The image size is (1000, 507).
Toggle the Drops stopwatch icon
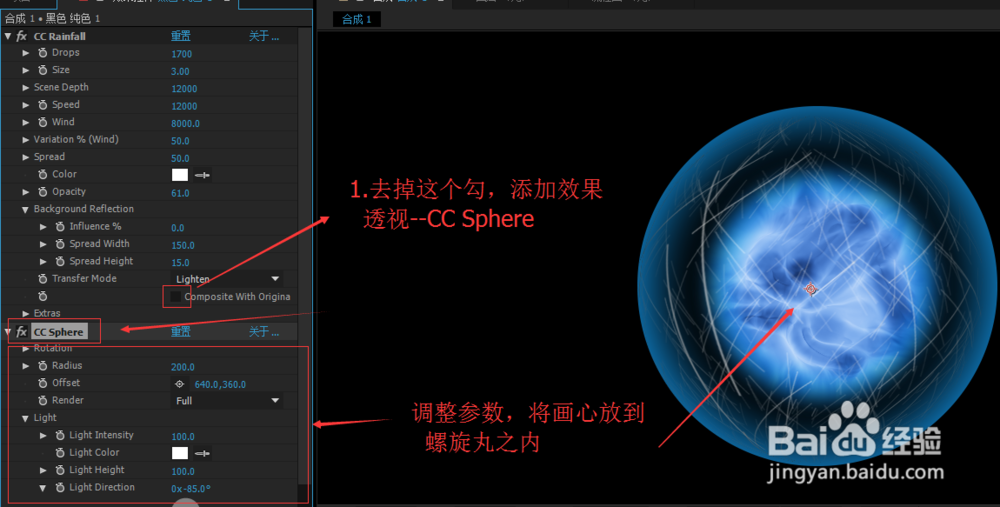pos(43,53)
